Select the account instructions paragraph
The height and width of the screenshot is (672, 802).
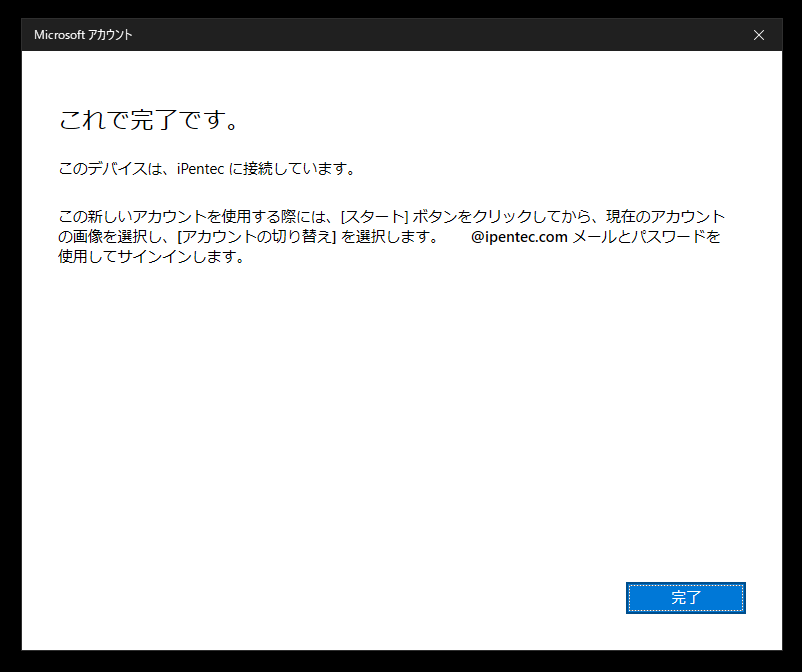tap(390, 237)
